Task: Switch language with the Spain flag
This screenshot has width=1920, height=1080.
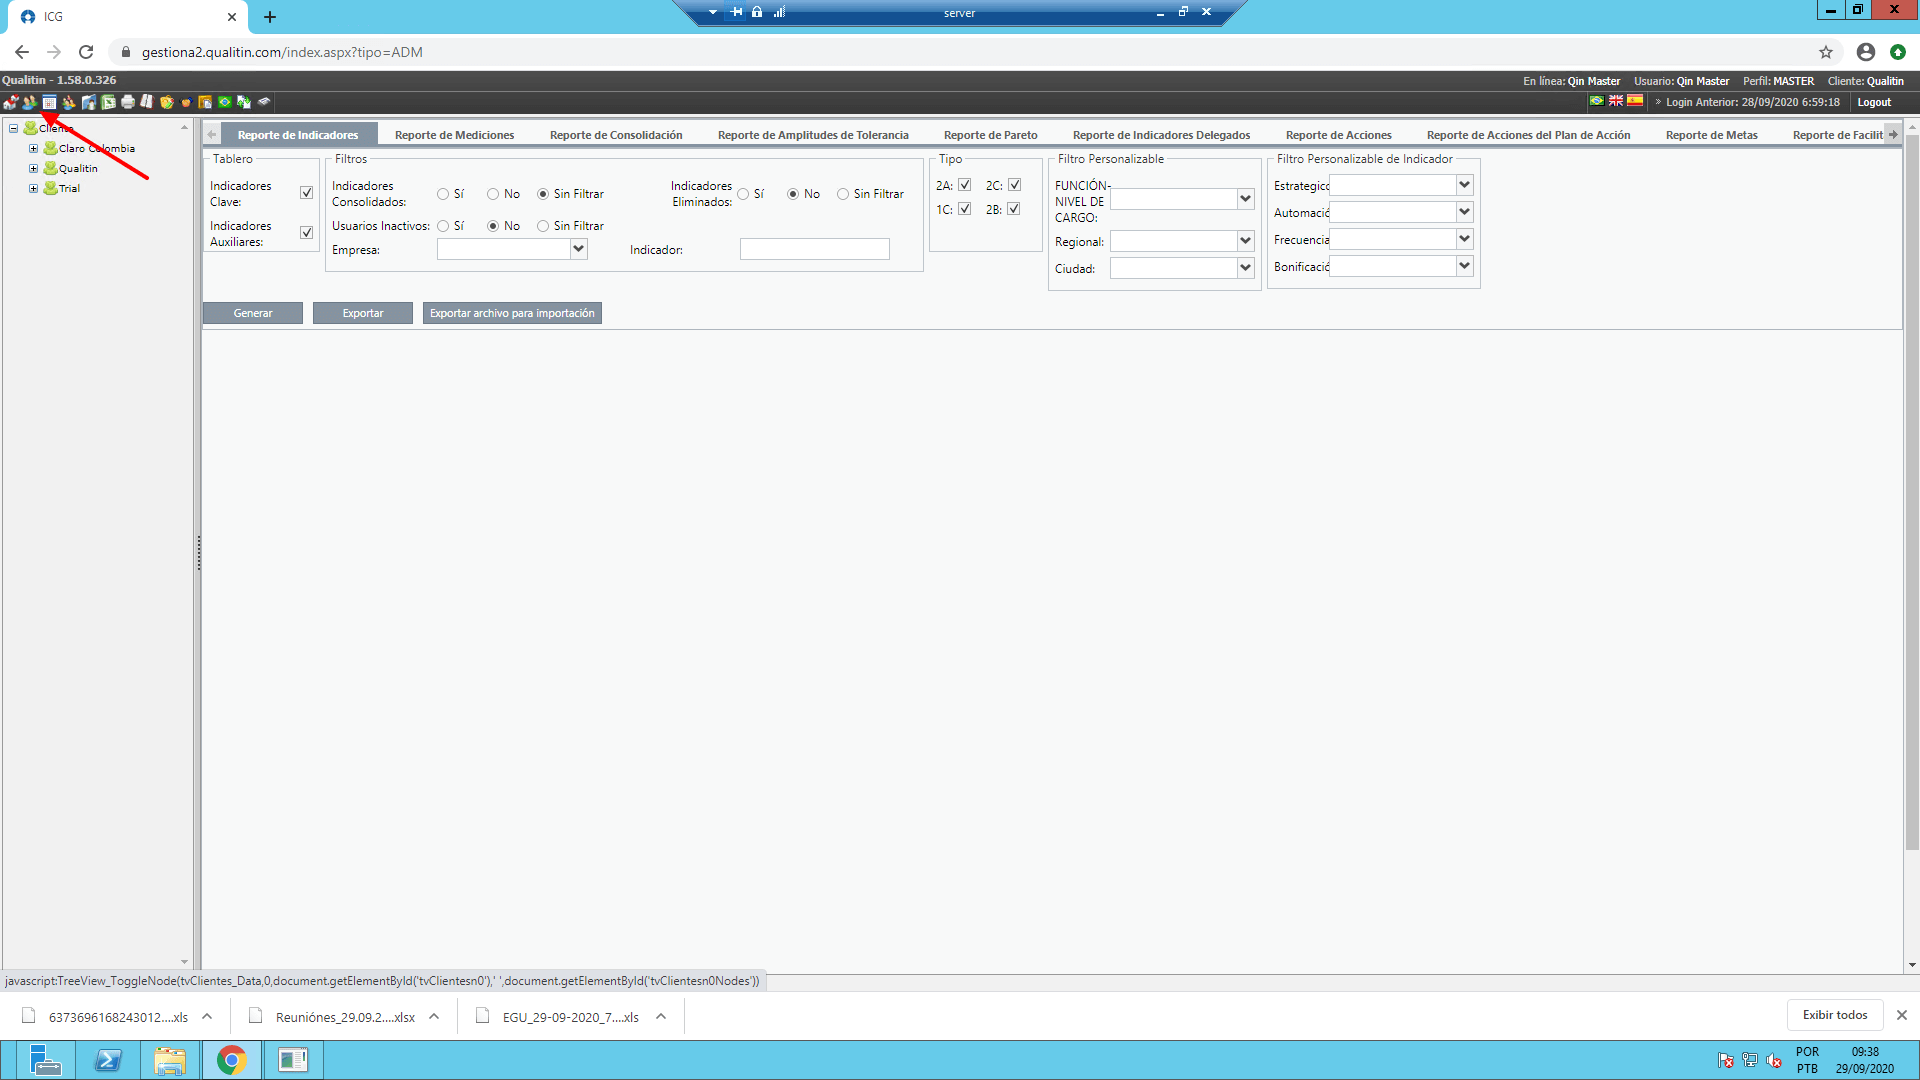Action: point(1635,101)
